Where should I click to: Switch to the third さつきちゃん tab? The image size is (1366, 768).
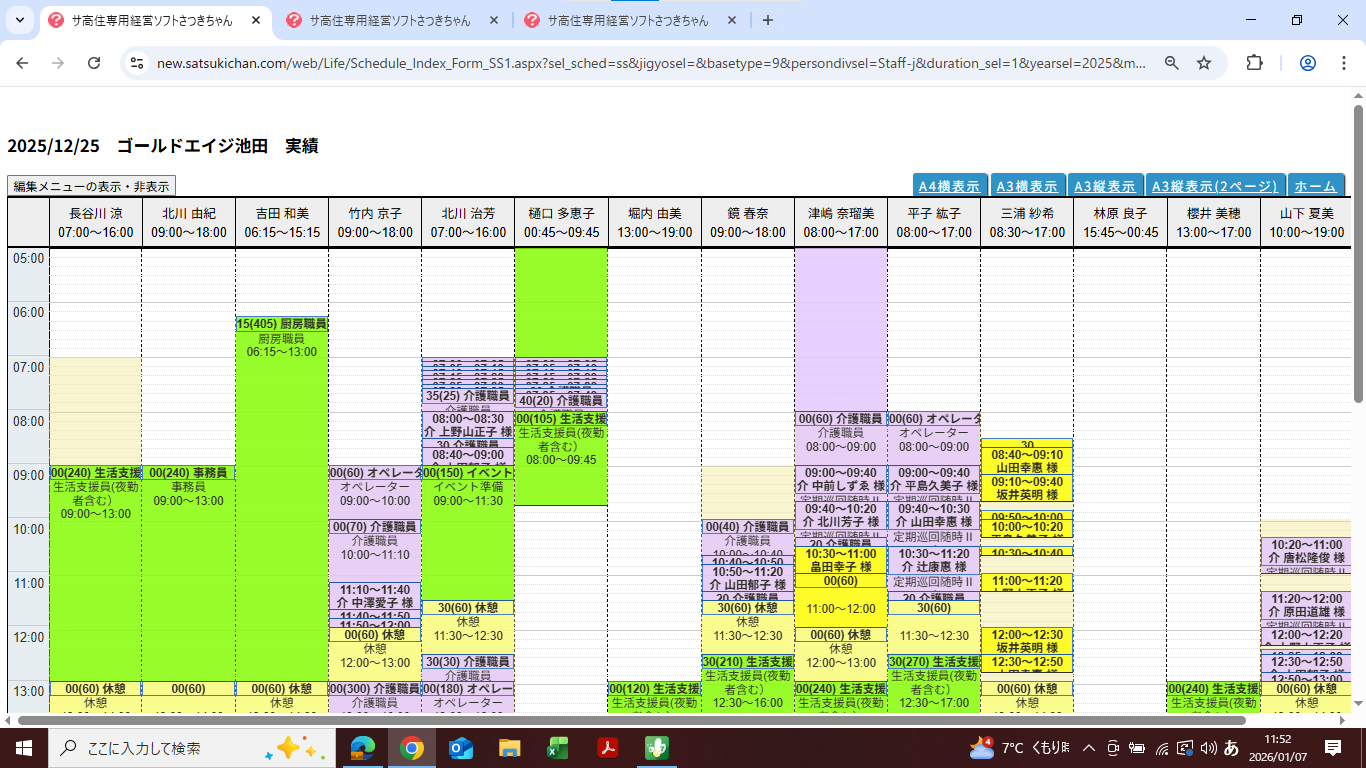[628, 20]
